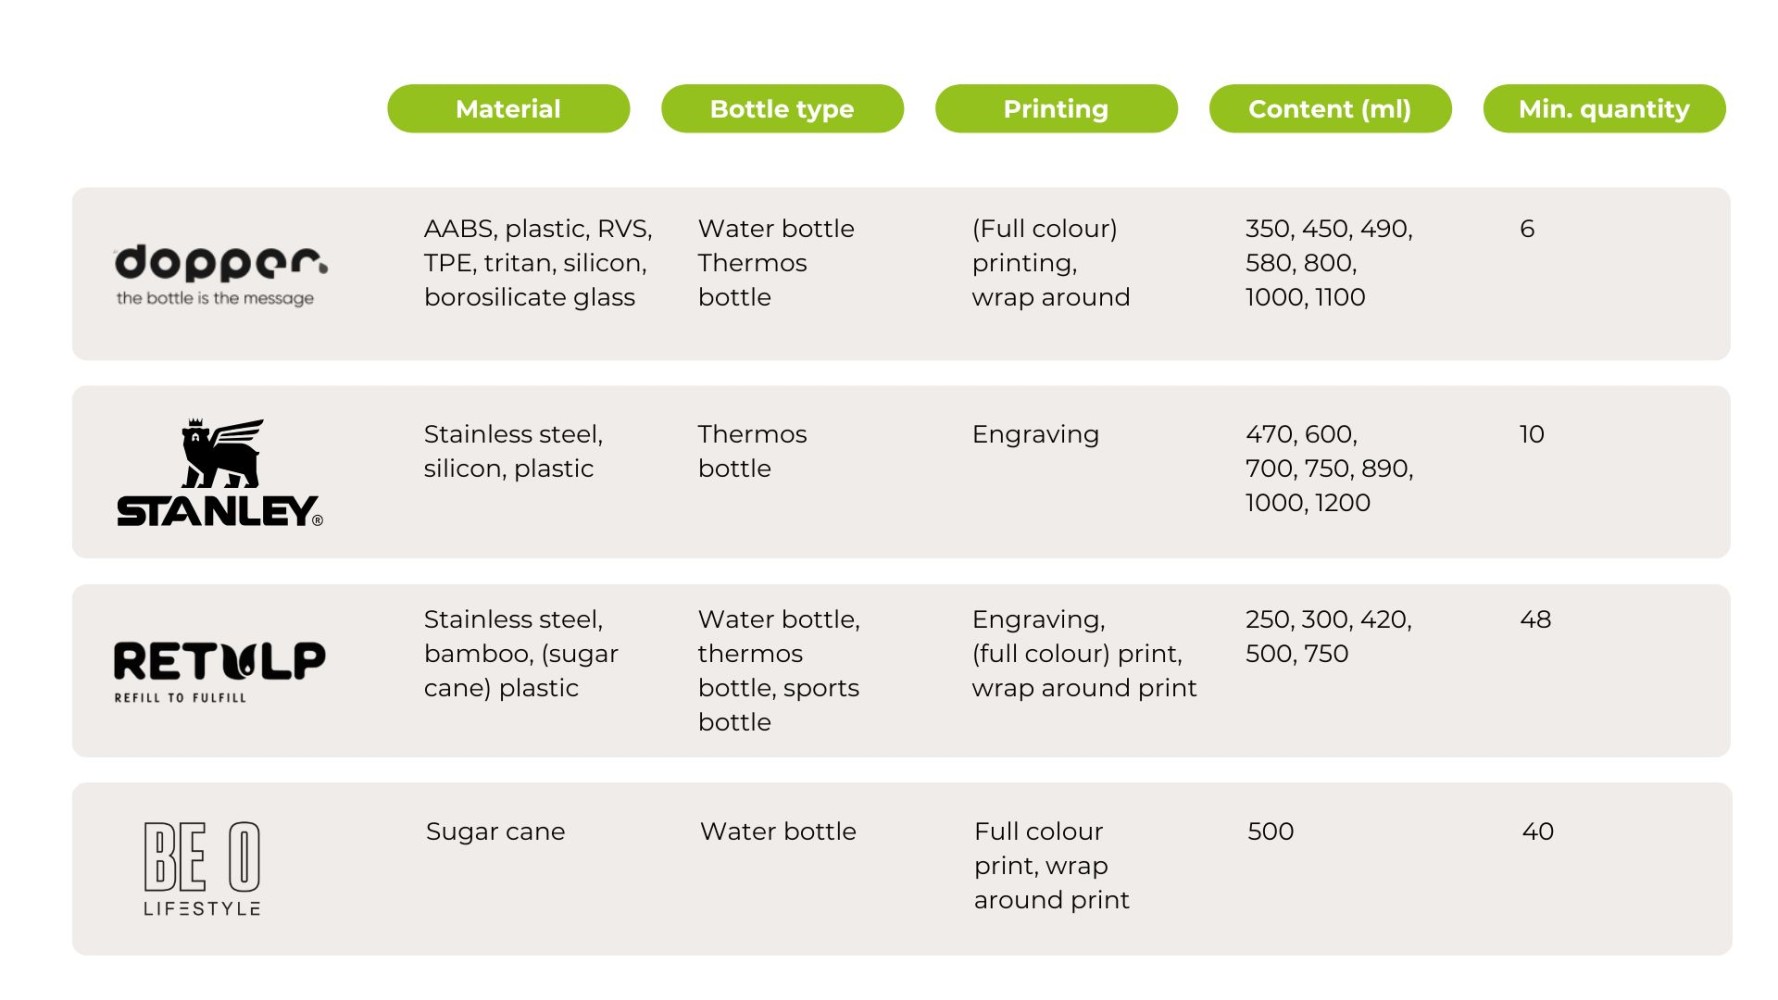This screenshot has width=1778, height=1000.
Task: Click Stanley's minimum quantity 10
Action: (1531, 434)
